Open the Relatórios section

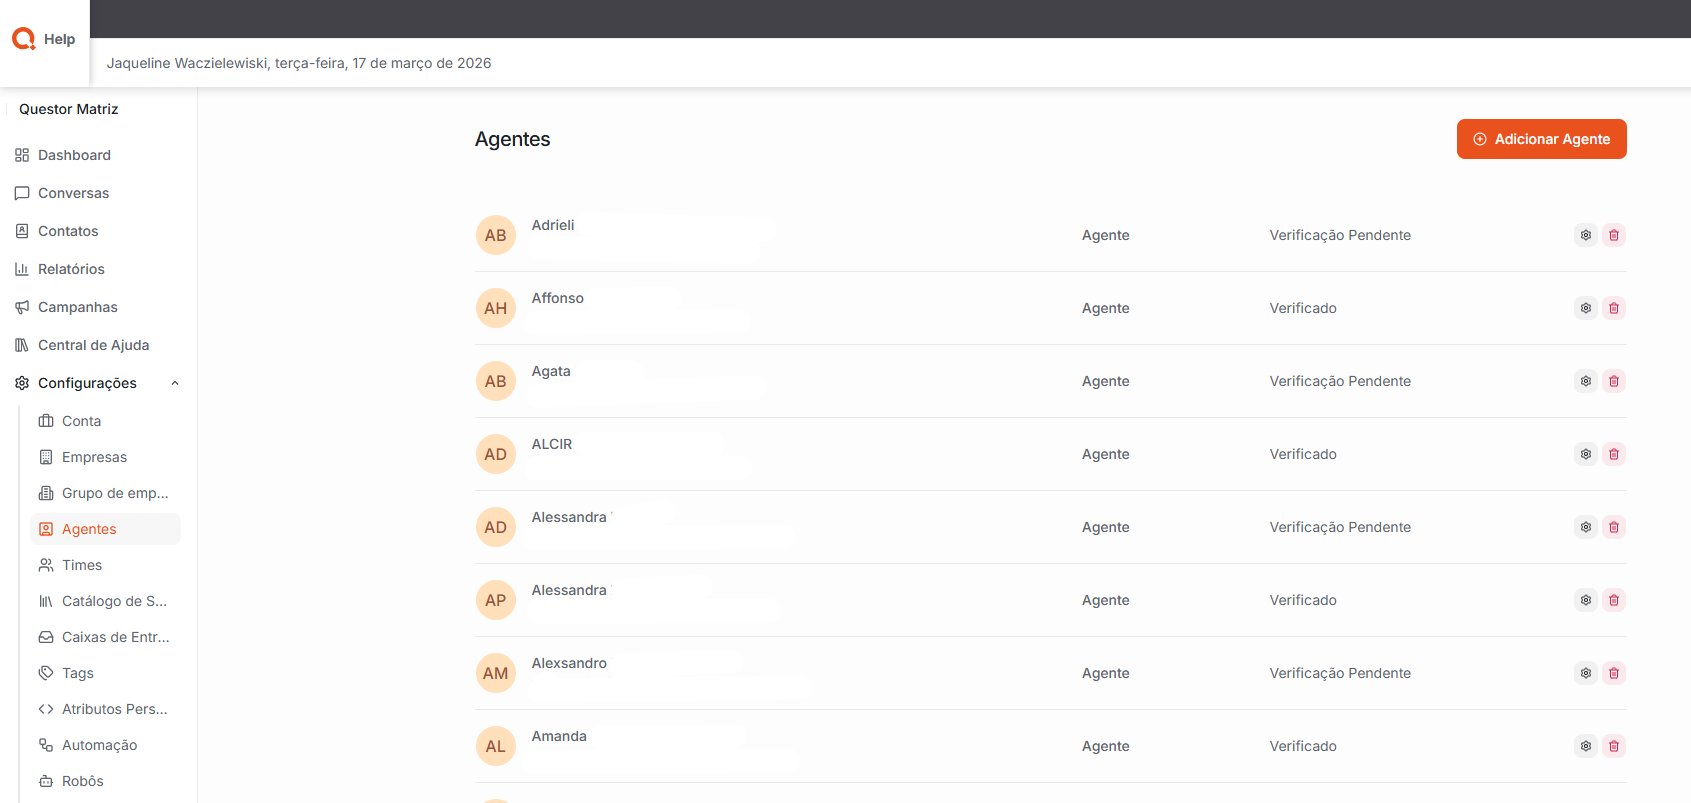(71, 269)
